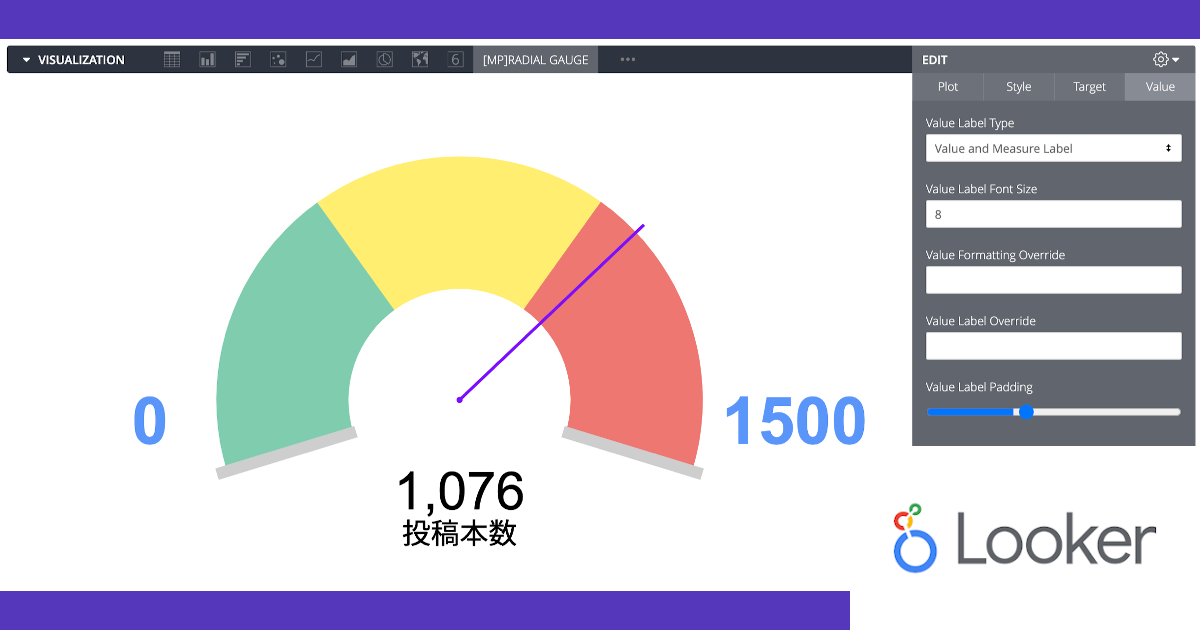
Task: Click the "Value Label Type" label
Action: [x=970, y=123]
